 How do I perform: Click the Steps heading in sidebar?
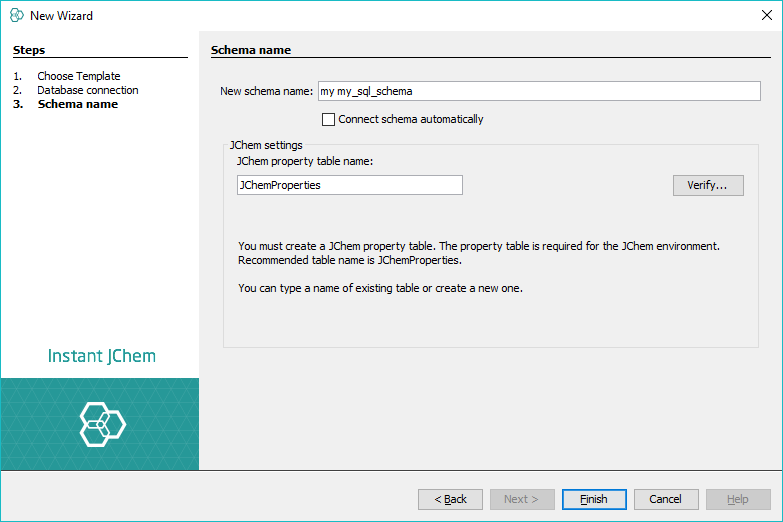pos(29,50)
